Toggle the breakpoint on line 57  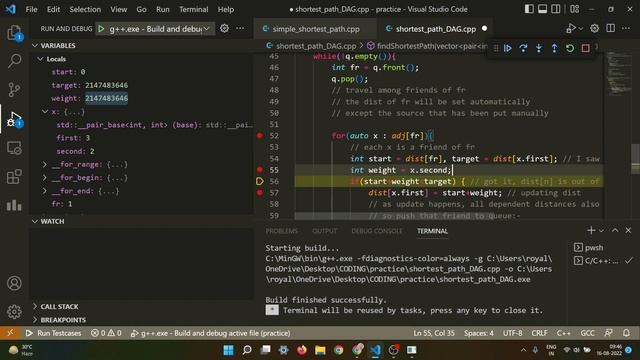(260, 192)
